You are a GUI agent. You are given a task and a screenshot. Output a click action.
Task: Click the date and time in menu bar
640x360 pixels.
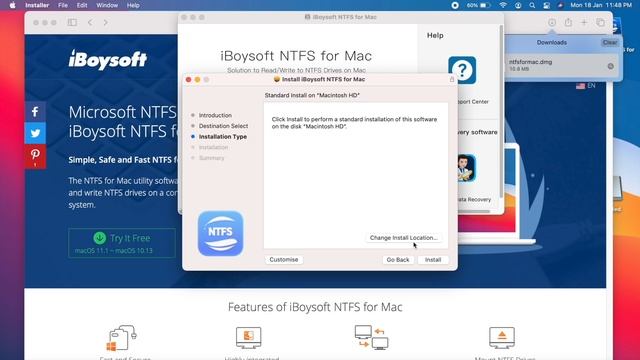click(x=601, y=5)
